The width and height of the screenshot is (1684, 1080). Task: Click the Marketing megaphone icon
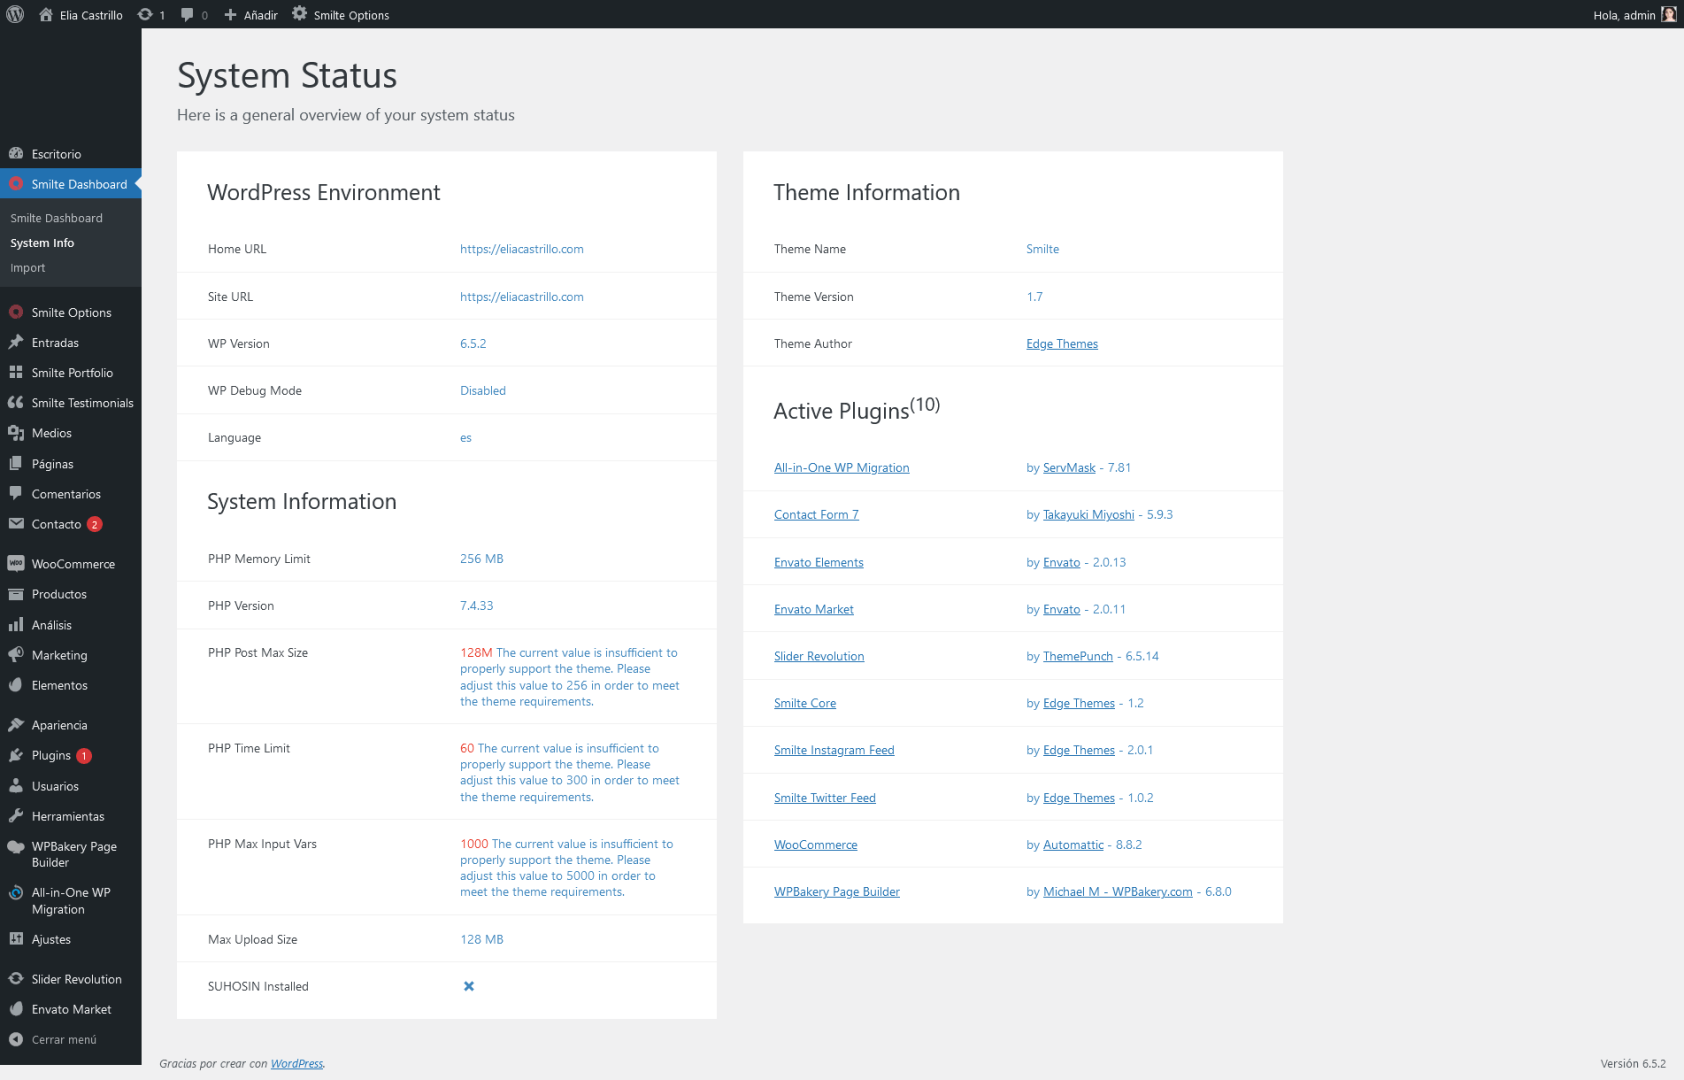(16, 655)
